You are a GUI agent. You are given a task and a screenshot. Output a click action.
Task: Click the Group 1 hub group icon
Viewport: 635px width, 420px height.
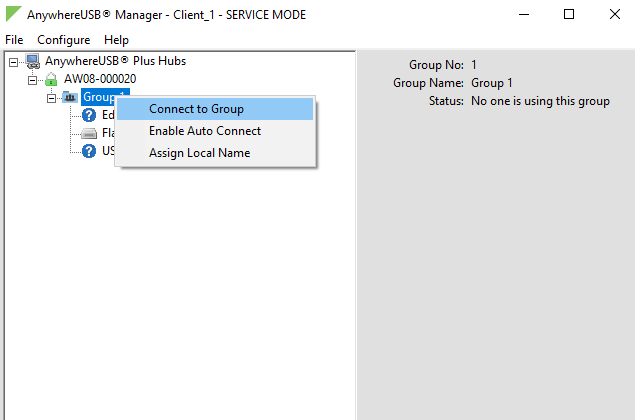(x=70, y=97)
